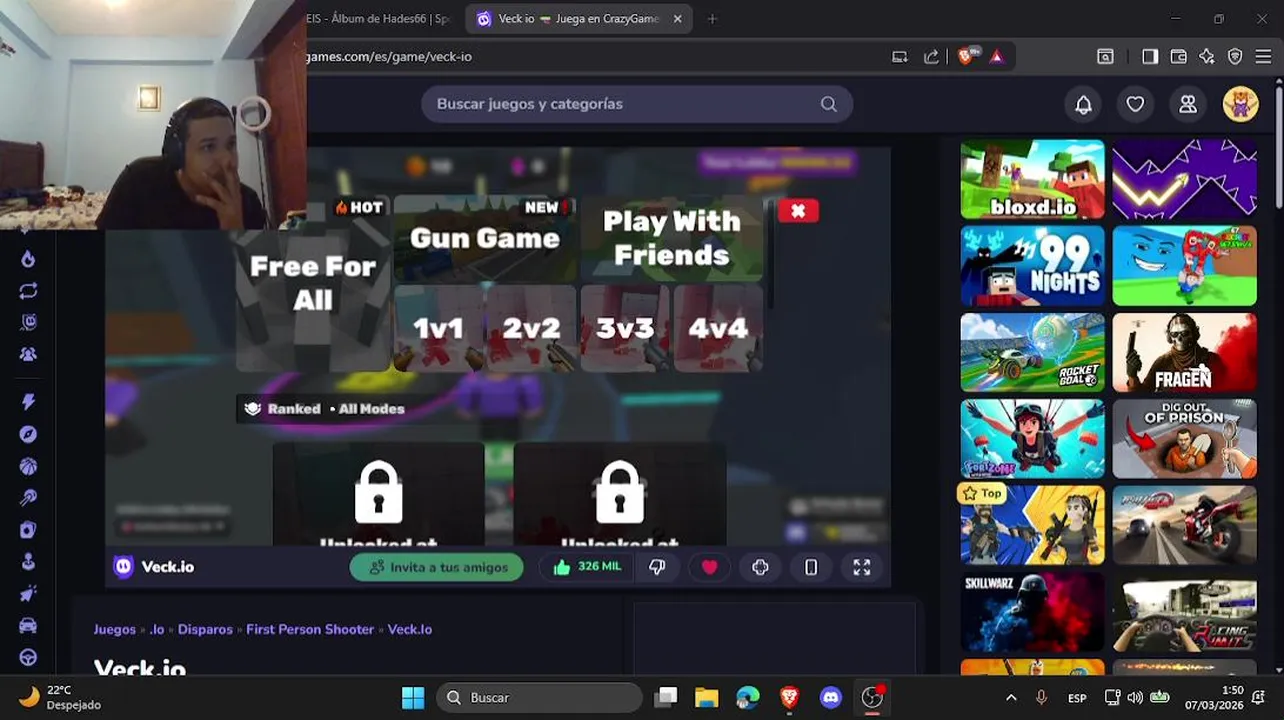
Task: Open the friends icon in header
Action: coord(1188,104)
